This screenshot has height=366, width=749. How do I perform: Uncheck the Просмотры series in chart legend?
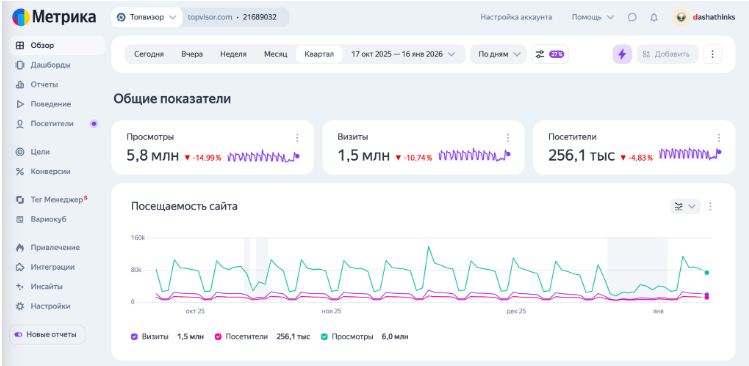pyautogui.click(x=324, y=336)
